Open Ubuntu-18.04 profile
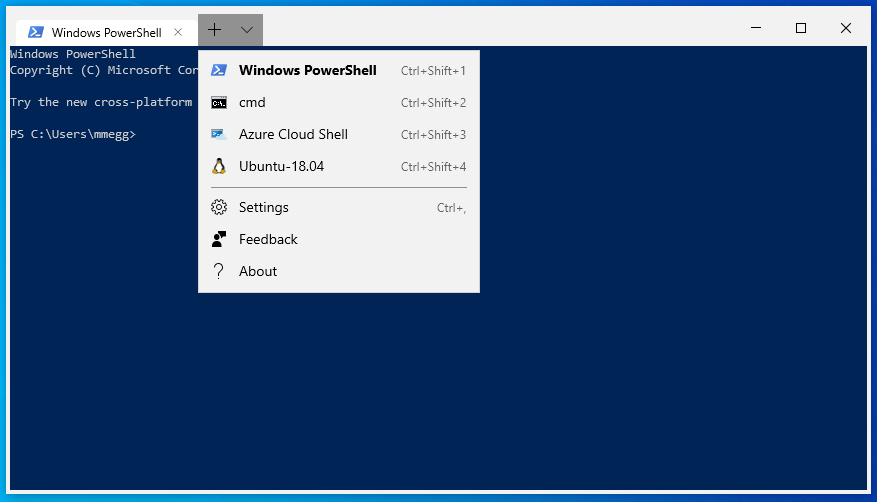 point(338,167)
